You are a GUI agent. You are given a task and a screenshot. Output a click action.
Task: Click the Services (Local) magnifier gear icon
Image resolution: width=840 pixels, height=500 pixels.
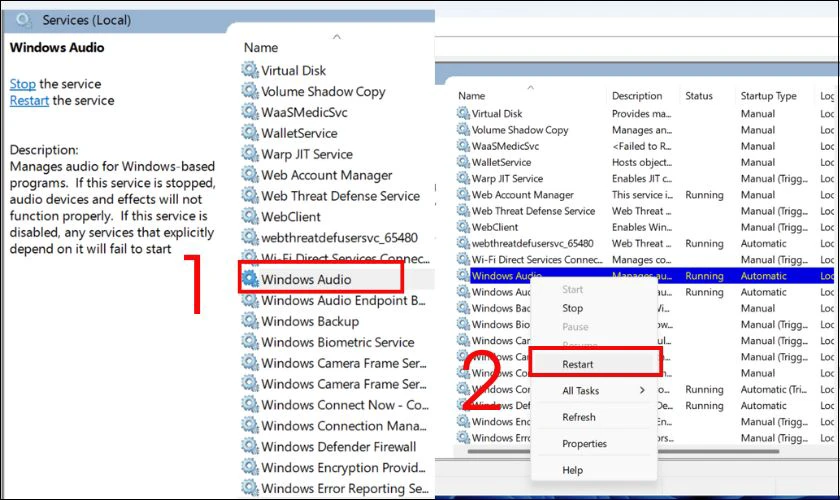(x=24, y=19)
